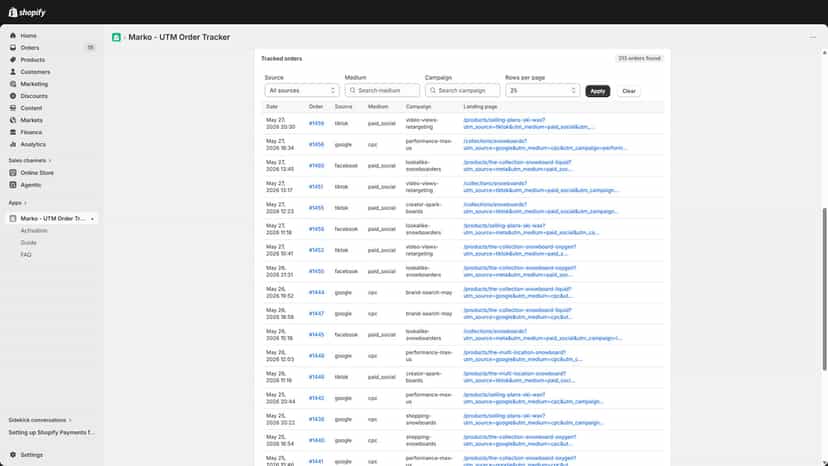Open Customers via its person icon

tap(13, 72)
